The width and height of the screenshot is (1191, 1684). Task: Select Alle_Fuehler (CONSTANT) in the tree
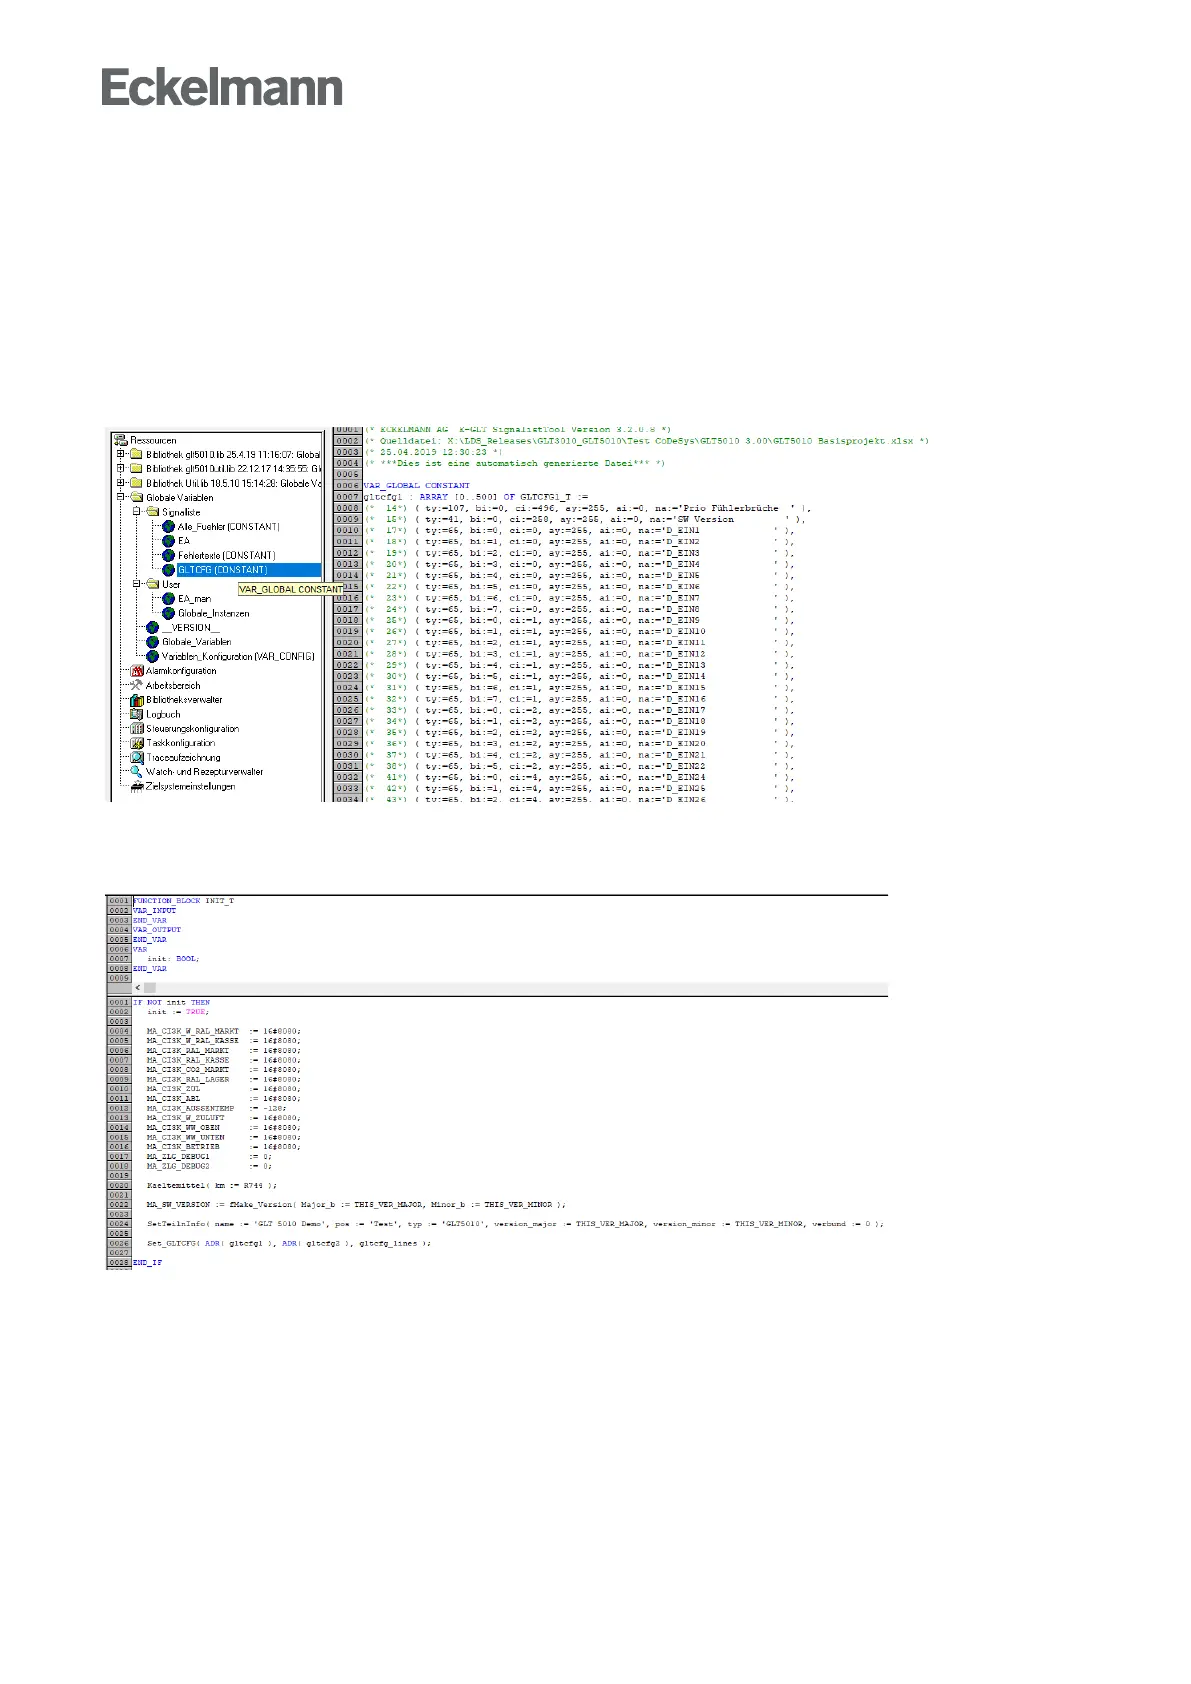pyautogui.click(x=228, y=526)
